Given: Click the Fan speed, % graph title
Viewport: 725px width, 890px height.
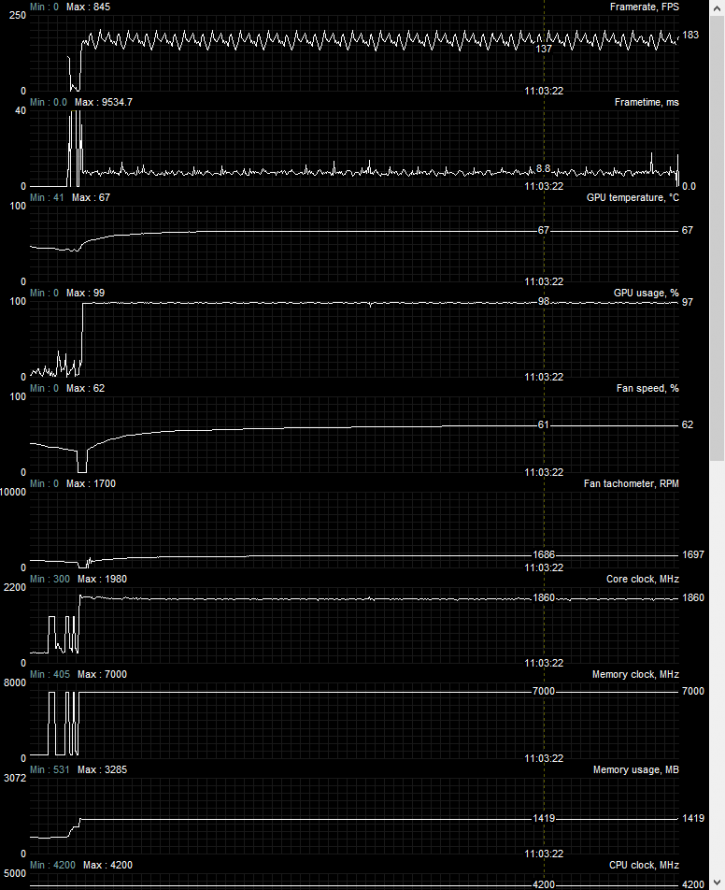Looking at the screenshot, I should click(648, 388).
